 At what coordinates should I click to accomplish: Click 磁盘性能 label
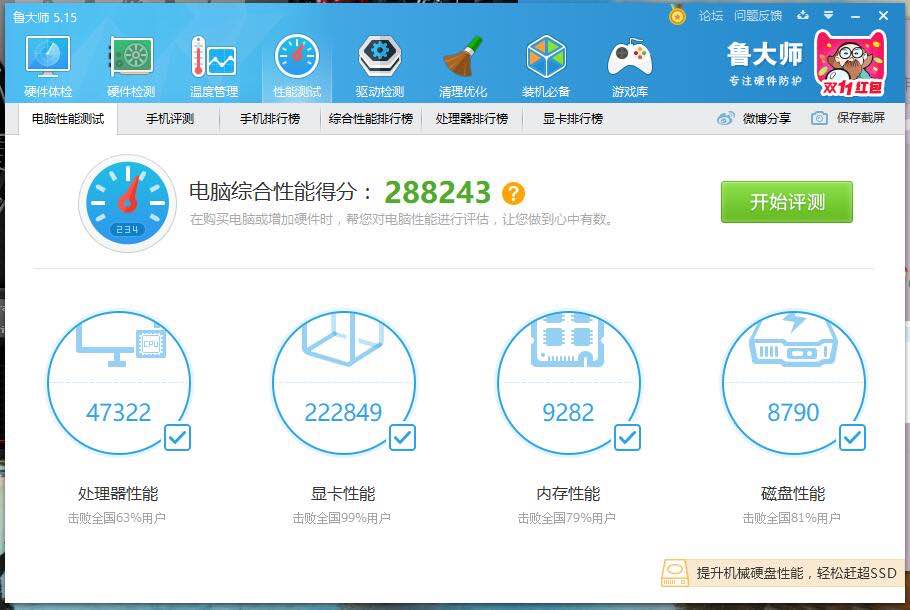[793, 494]
